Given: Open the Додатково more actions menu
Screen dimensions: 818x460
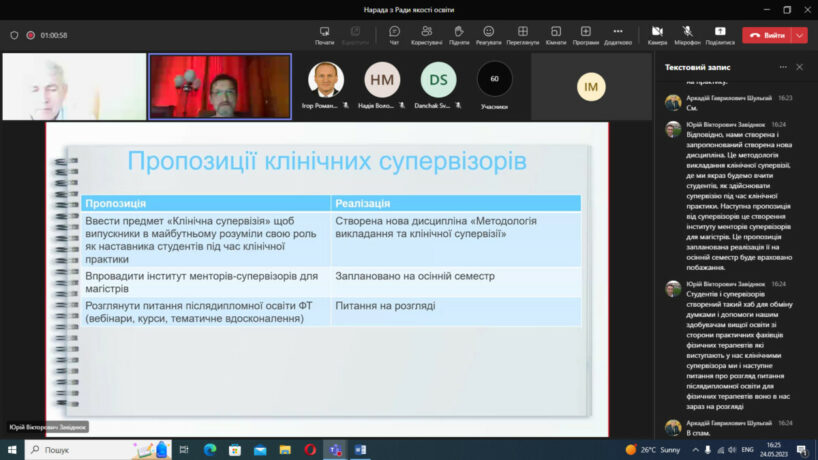Looking at the screenshot, I should pyautogui.click(x=618, y=35).
